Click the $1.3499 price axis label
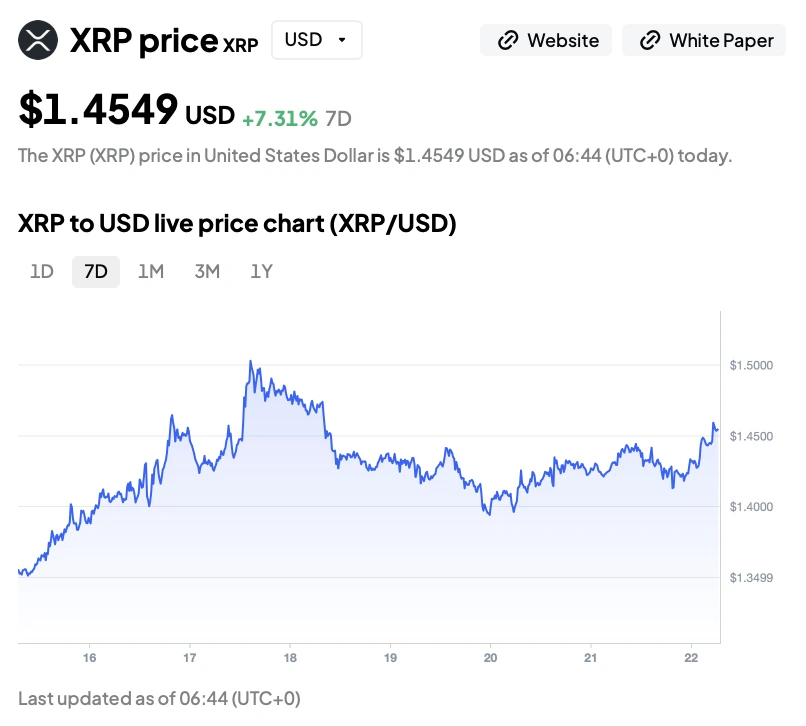 [x=750, y=578]
